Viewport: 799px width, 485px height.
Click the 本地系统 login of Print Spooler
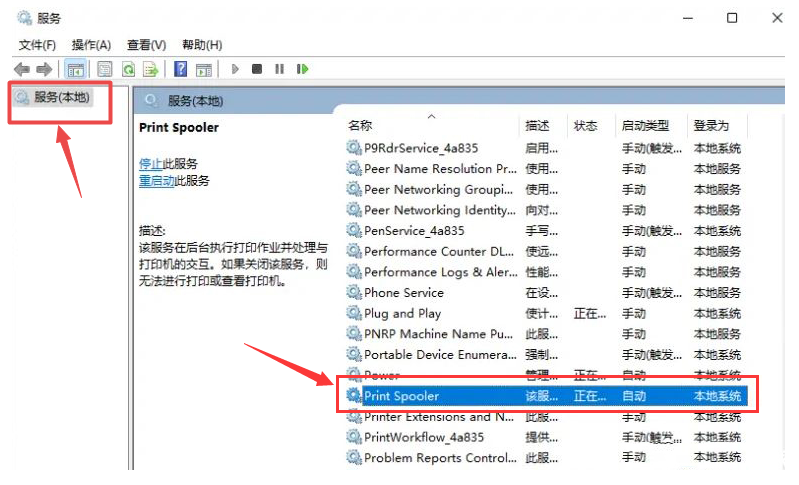coord(717,396)
